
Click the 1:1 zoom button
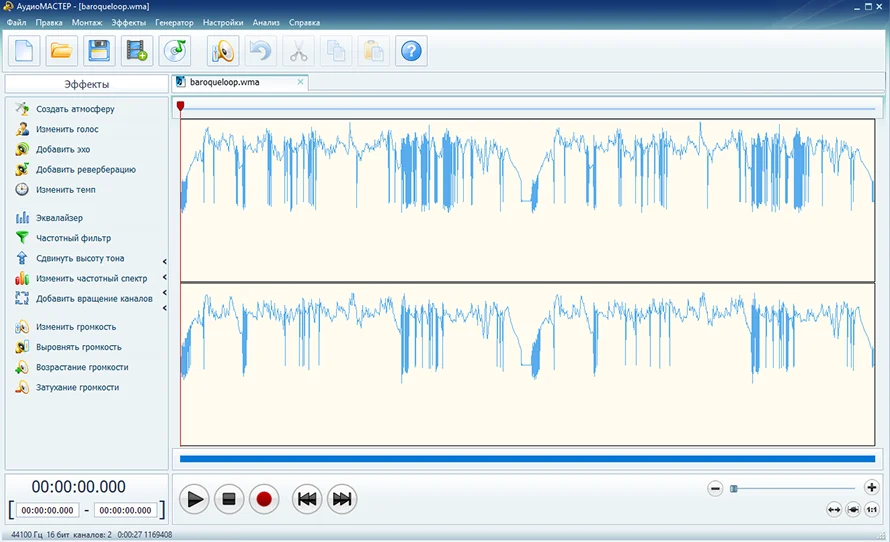[x=871, y=510]
